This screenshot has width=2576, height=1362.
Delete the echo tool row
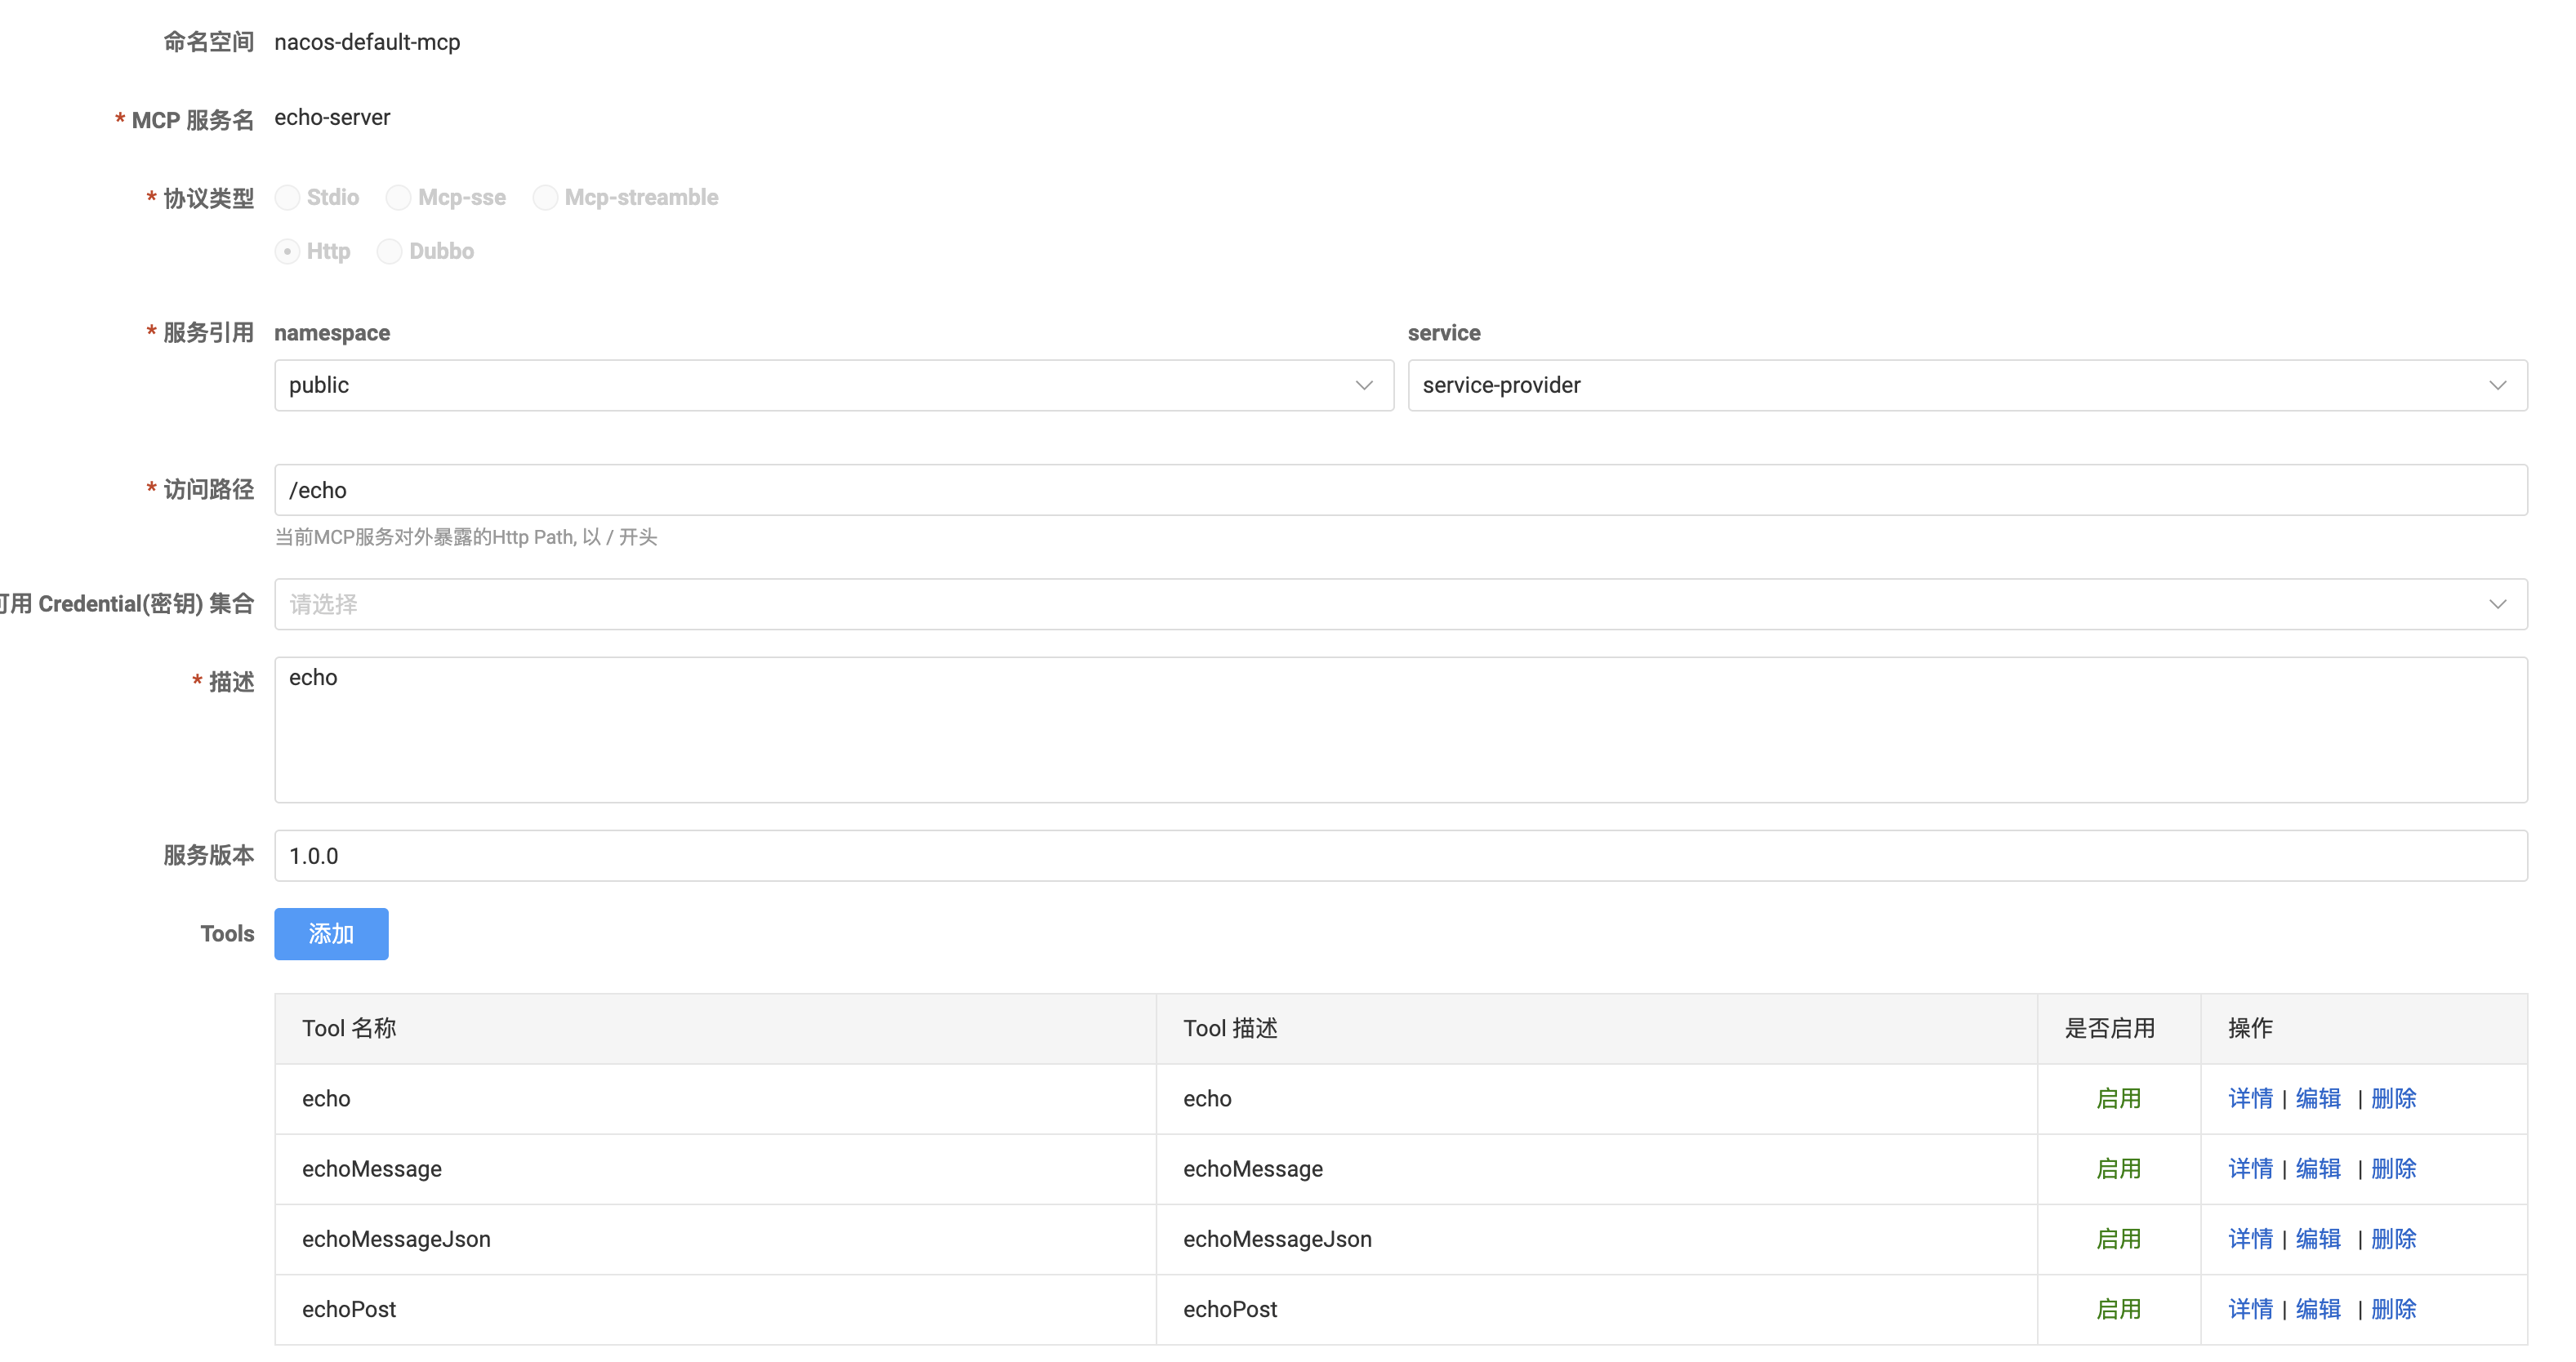click(x=2393, y=1098)
